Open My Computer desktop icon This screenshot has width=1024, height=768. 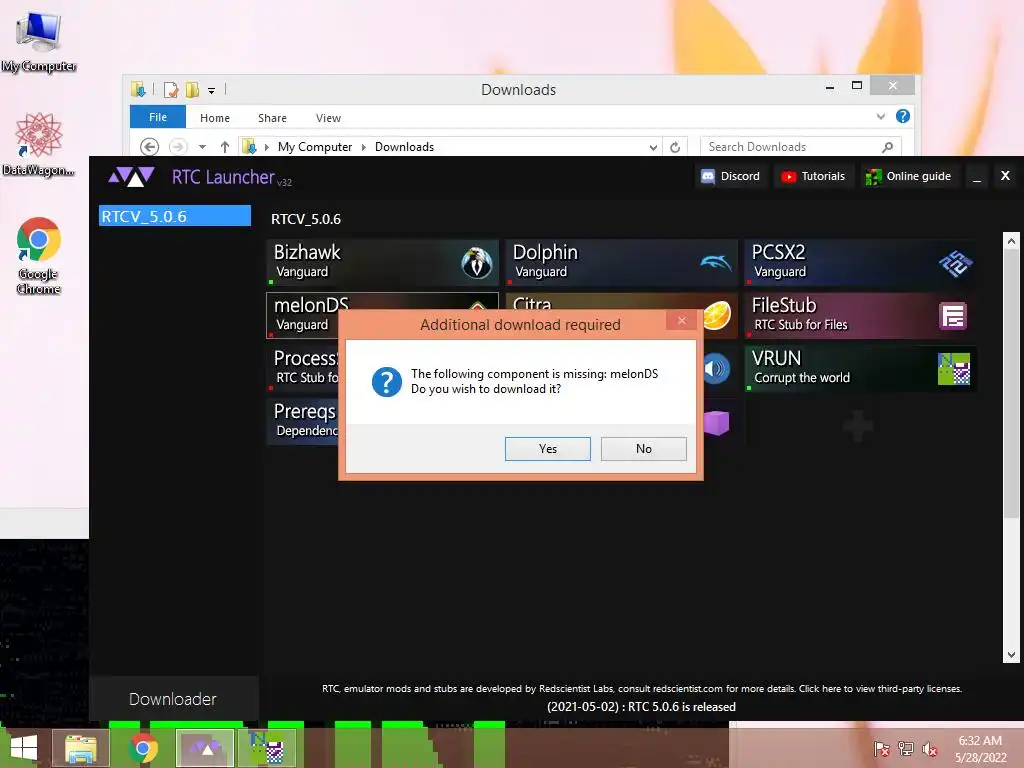pyautogui.click(x=39, y=42)
